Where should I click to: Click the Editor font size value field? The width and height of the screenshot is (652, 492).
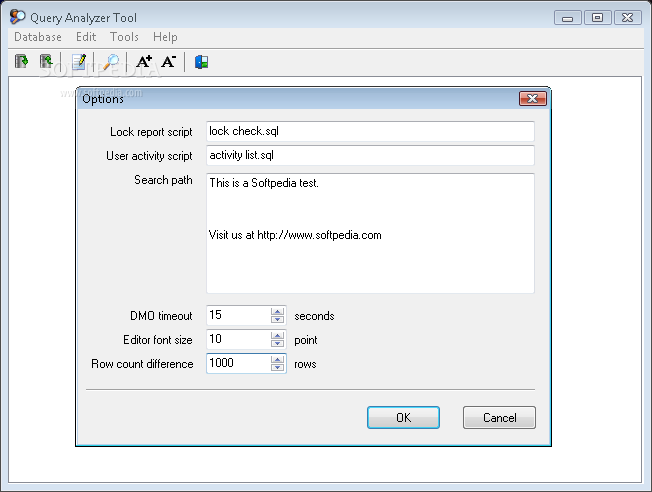point(238,339)
